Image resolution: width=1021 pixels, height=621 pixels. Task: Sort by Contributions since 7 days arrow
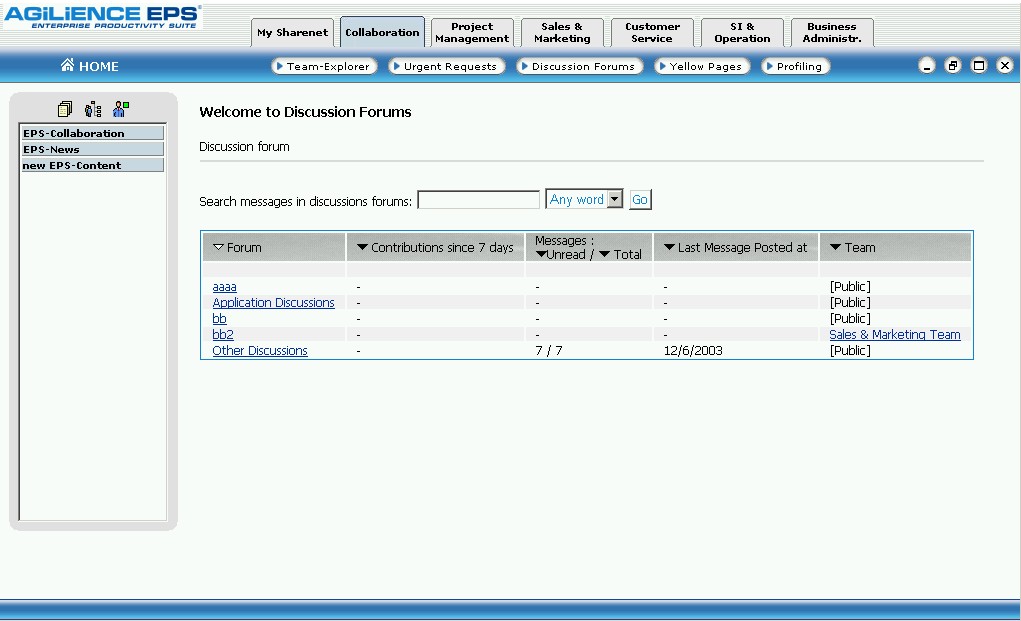(x=362, y=247)
